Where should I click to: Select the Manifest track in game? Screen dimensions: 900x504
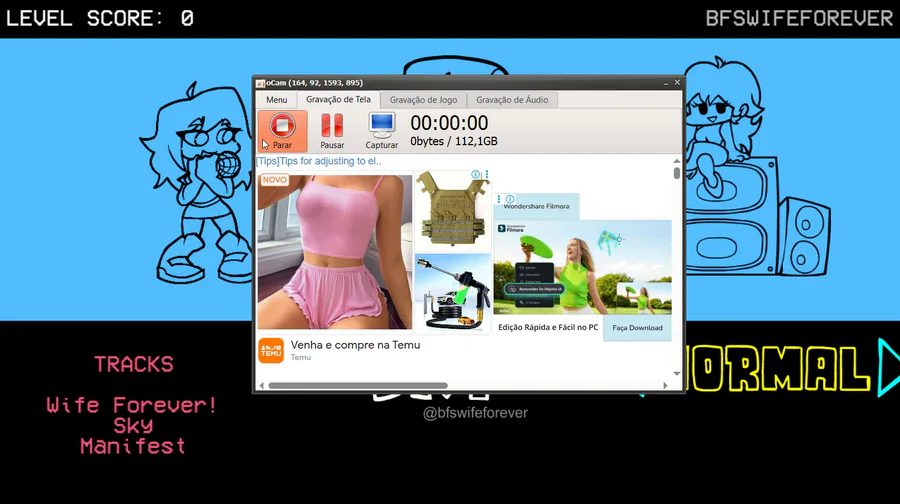(133, 446)
